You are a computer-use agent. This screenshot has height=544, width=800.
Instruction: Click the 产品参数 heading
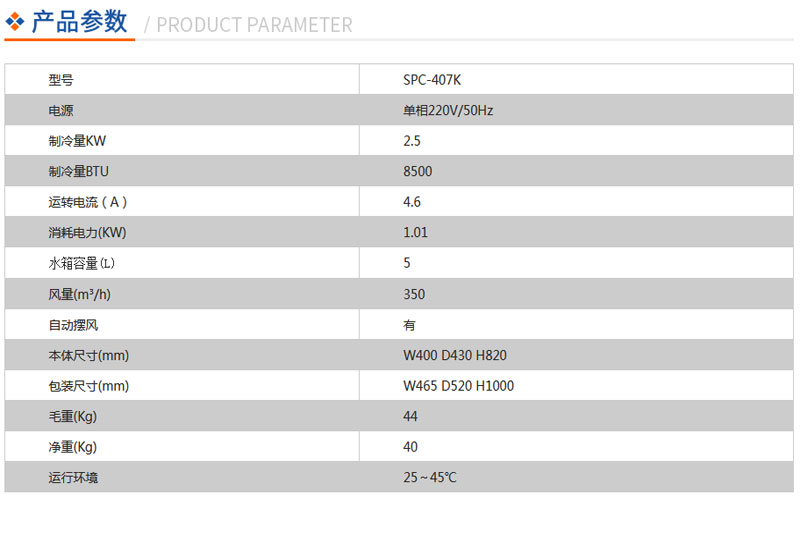tap(79, 22)
